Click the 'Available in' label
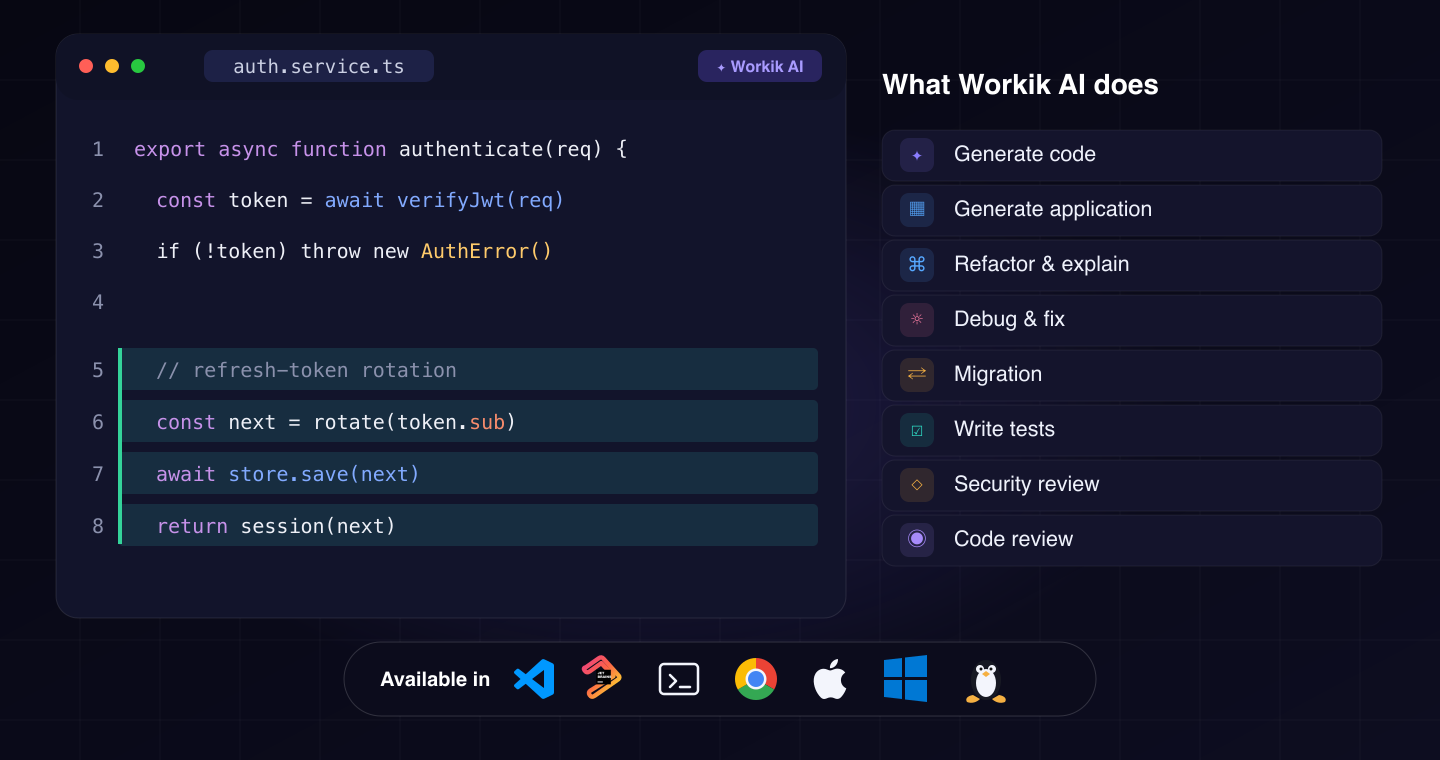This screenshot has width=1440, height=760. click(x=435, y=679)
